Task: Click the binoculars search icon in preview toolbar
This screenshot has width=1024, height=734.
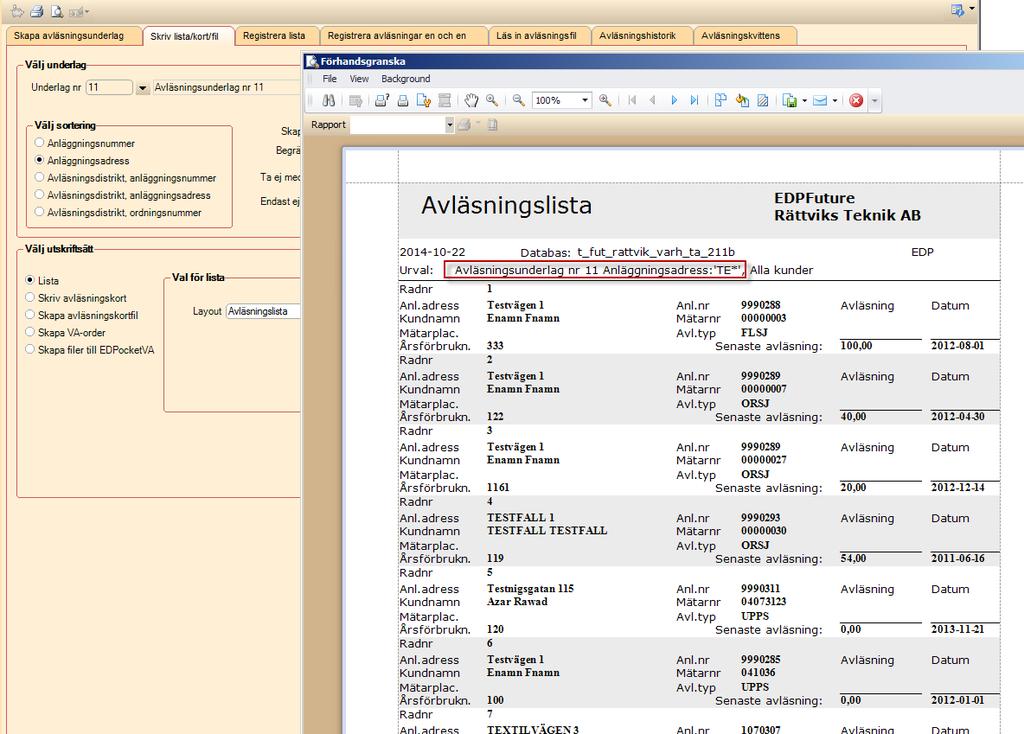Action: pos(328,101)
